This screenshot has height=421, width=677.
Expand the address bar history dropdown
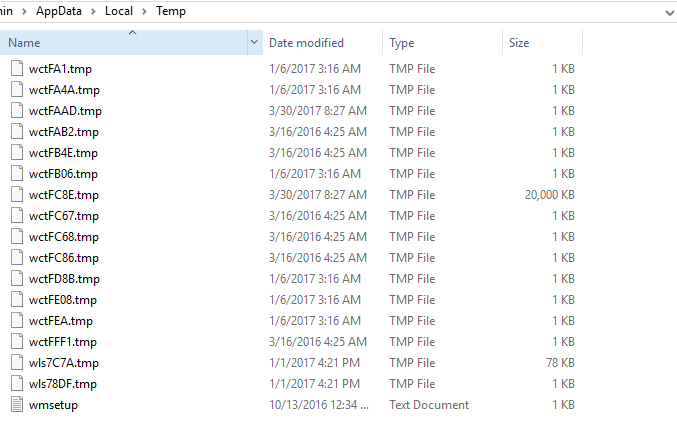click(x=669, y=13)
